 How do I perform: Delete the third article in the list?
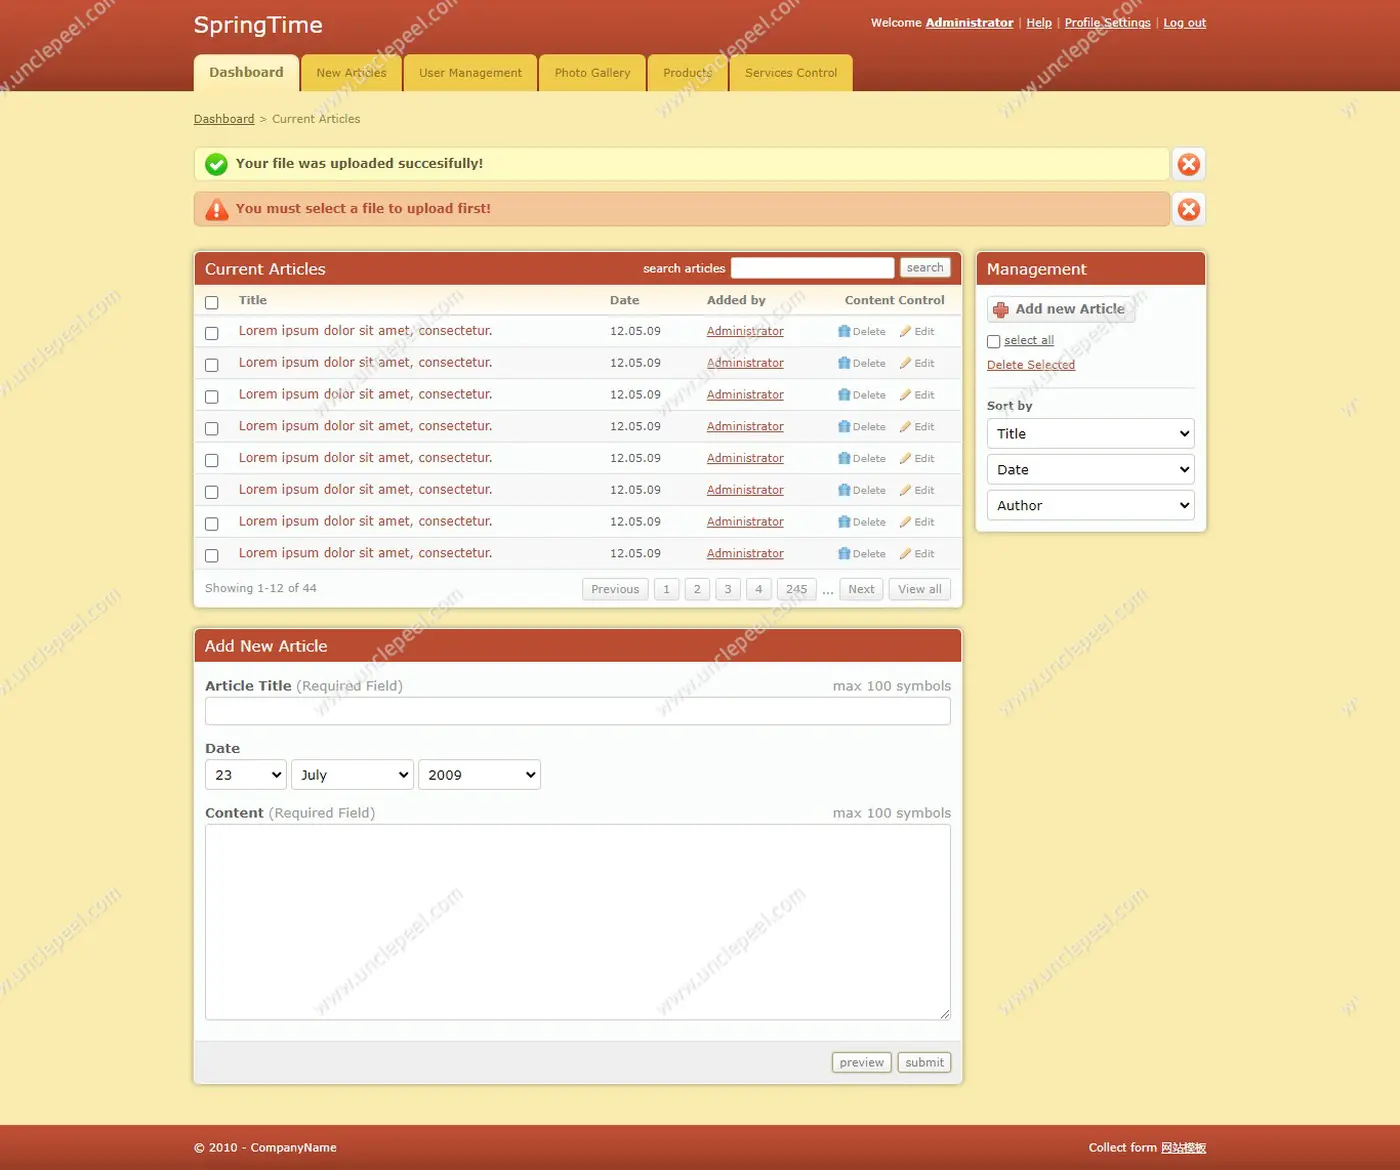[862, 395]
